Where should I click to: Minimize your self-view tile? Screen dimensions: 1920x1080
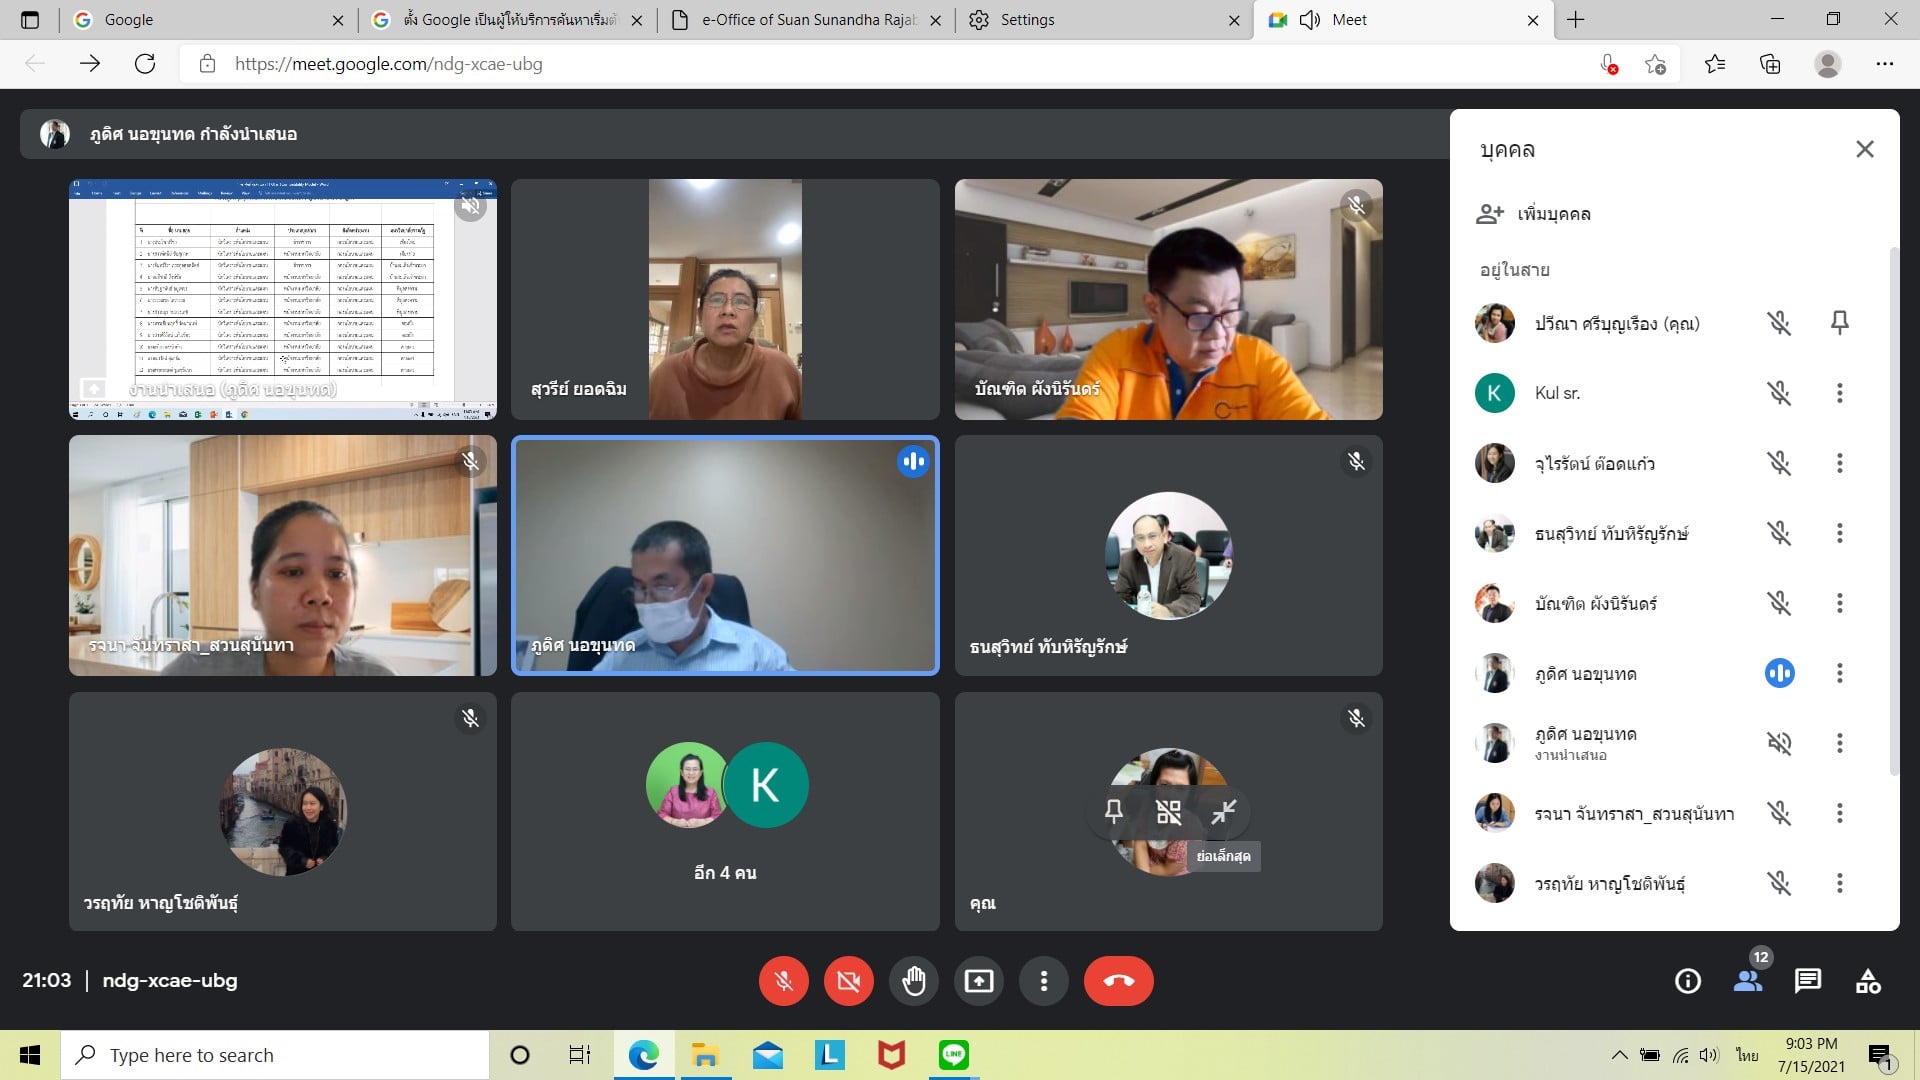pyautogui.click(x=1223, y=811)
